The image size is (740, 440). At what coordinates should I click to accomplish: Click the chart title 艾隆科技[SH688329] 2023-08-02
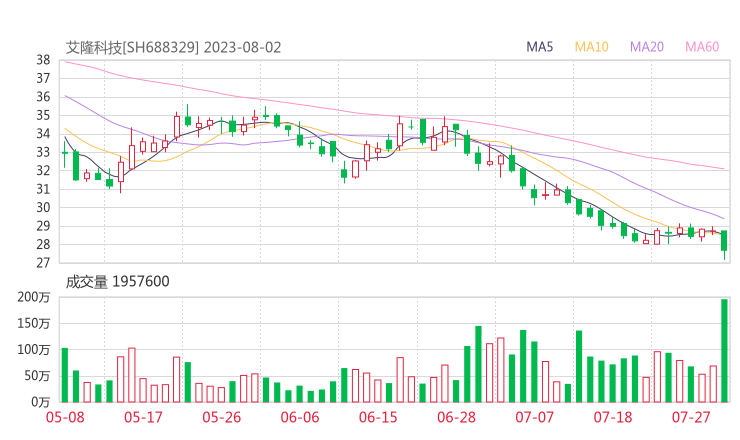point(173,48)
